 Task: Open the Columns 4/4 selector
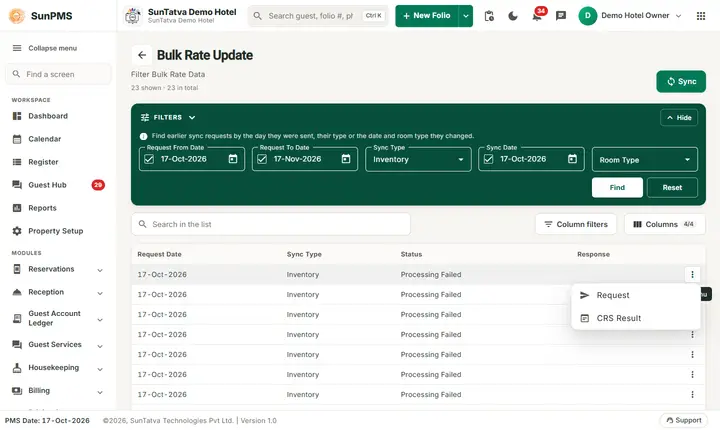(664, 224)
